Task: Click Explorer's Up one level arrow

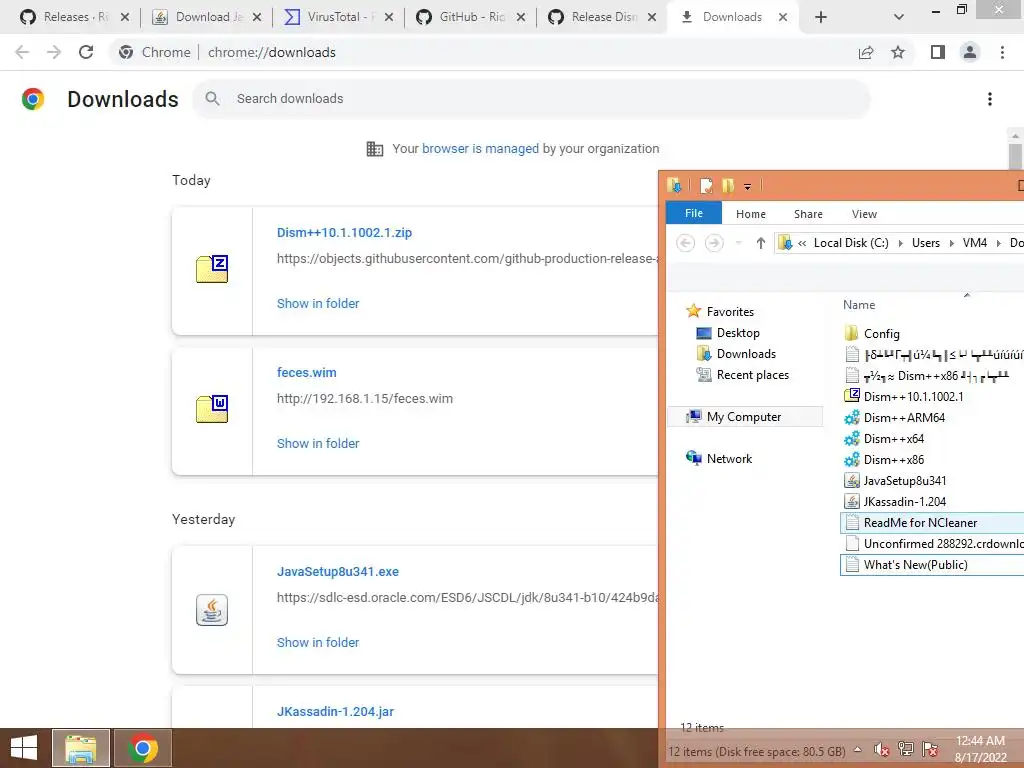Action: [x=760, y=243]
